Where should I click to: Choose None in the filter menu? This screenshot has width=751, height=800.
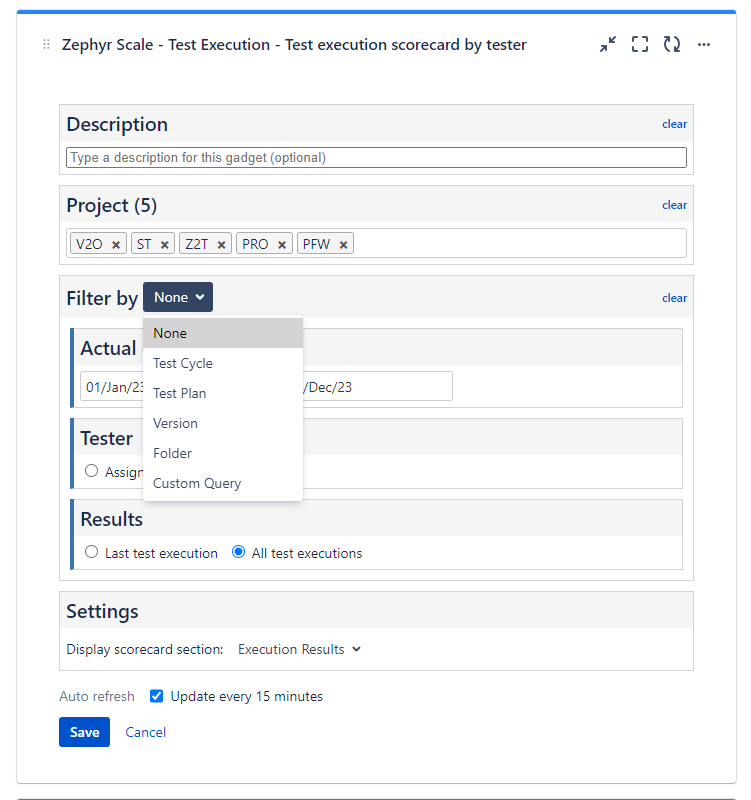tap(223, 333)
